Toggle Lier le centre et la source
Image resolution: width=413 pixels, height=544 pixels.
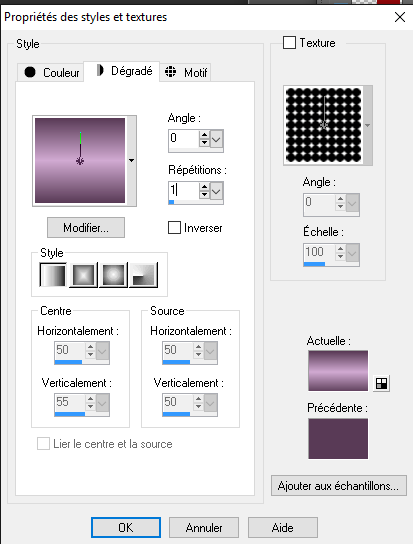coord(43,444)
